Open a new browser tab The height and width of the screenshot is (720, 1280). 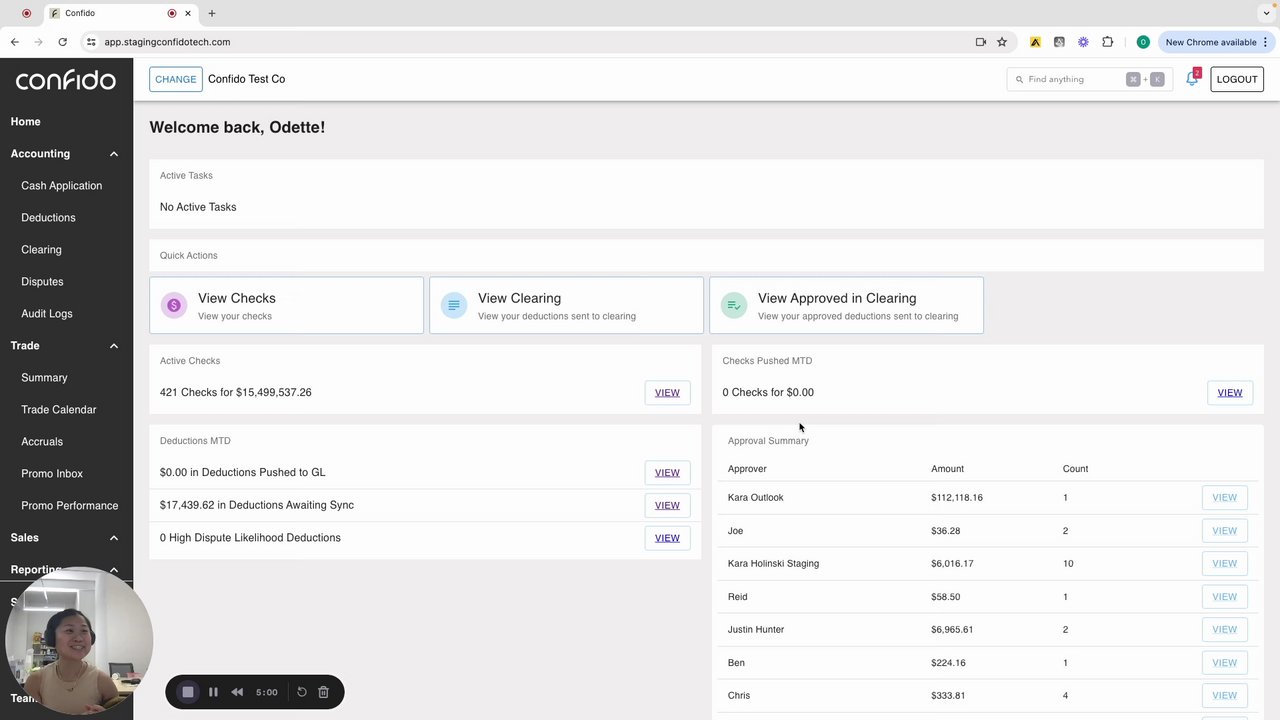tap(212, 13)
